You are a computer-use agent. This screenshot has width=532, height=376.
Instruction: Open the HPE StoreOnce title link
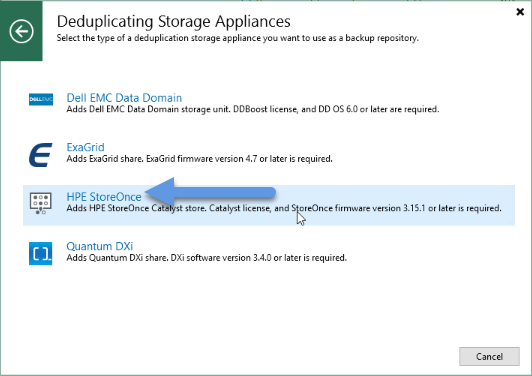point(104,197)
